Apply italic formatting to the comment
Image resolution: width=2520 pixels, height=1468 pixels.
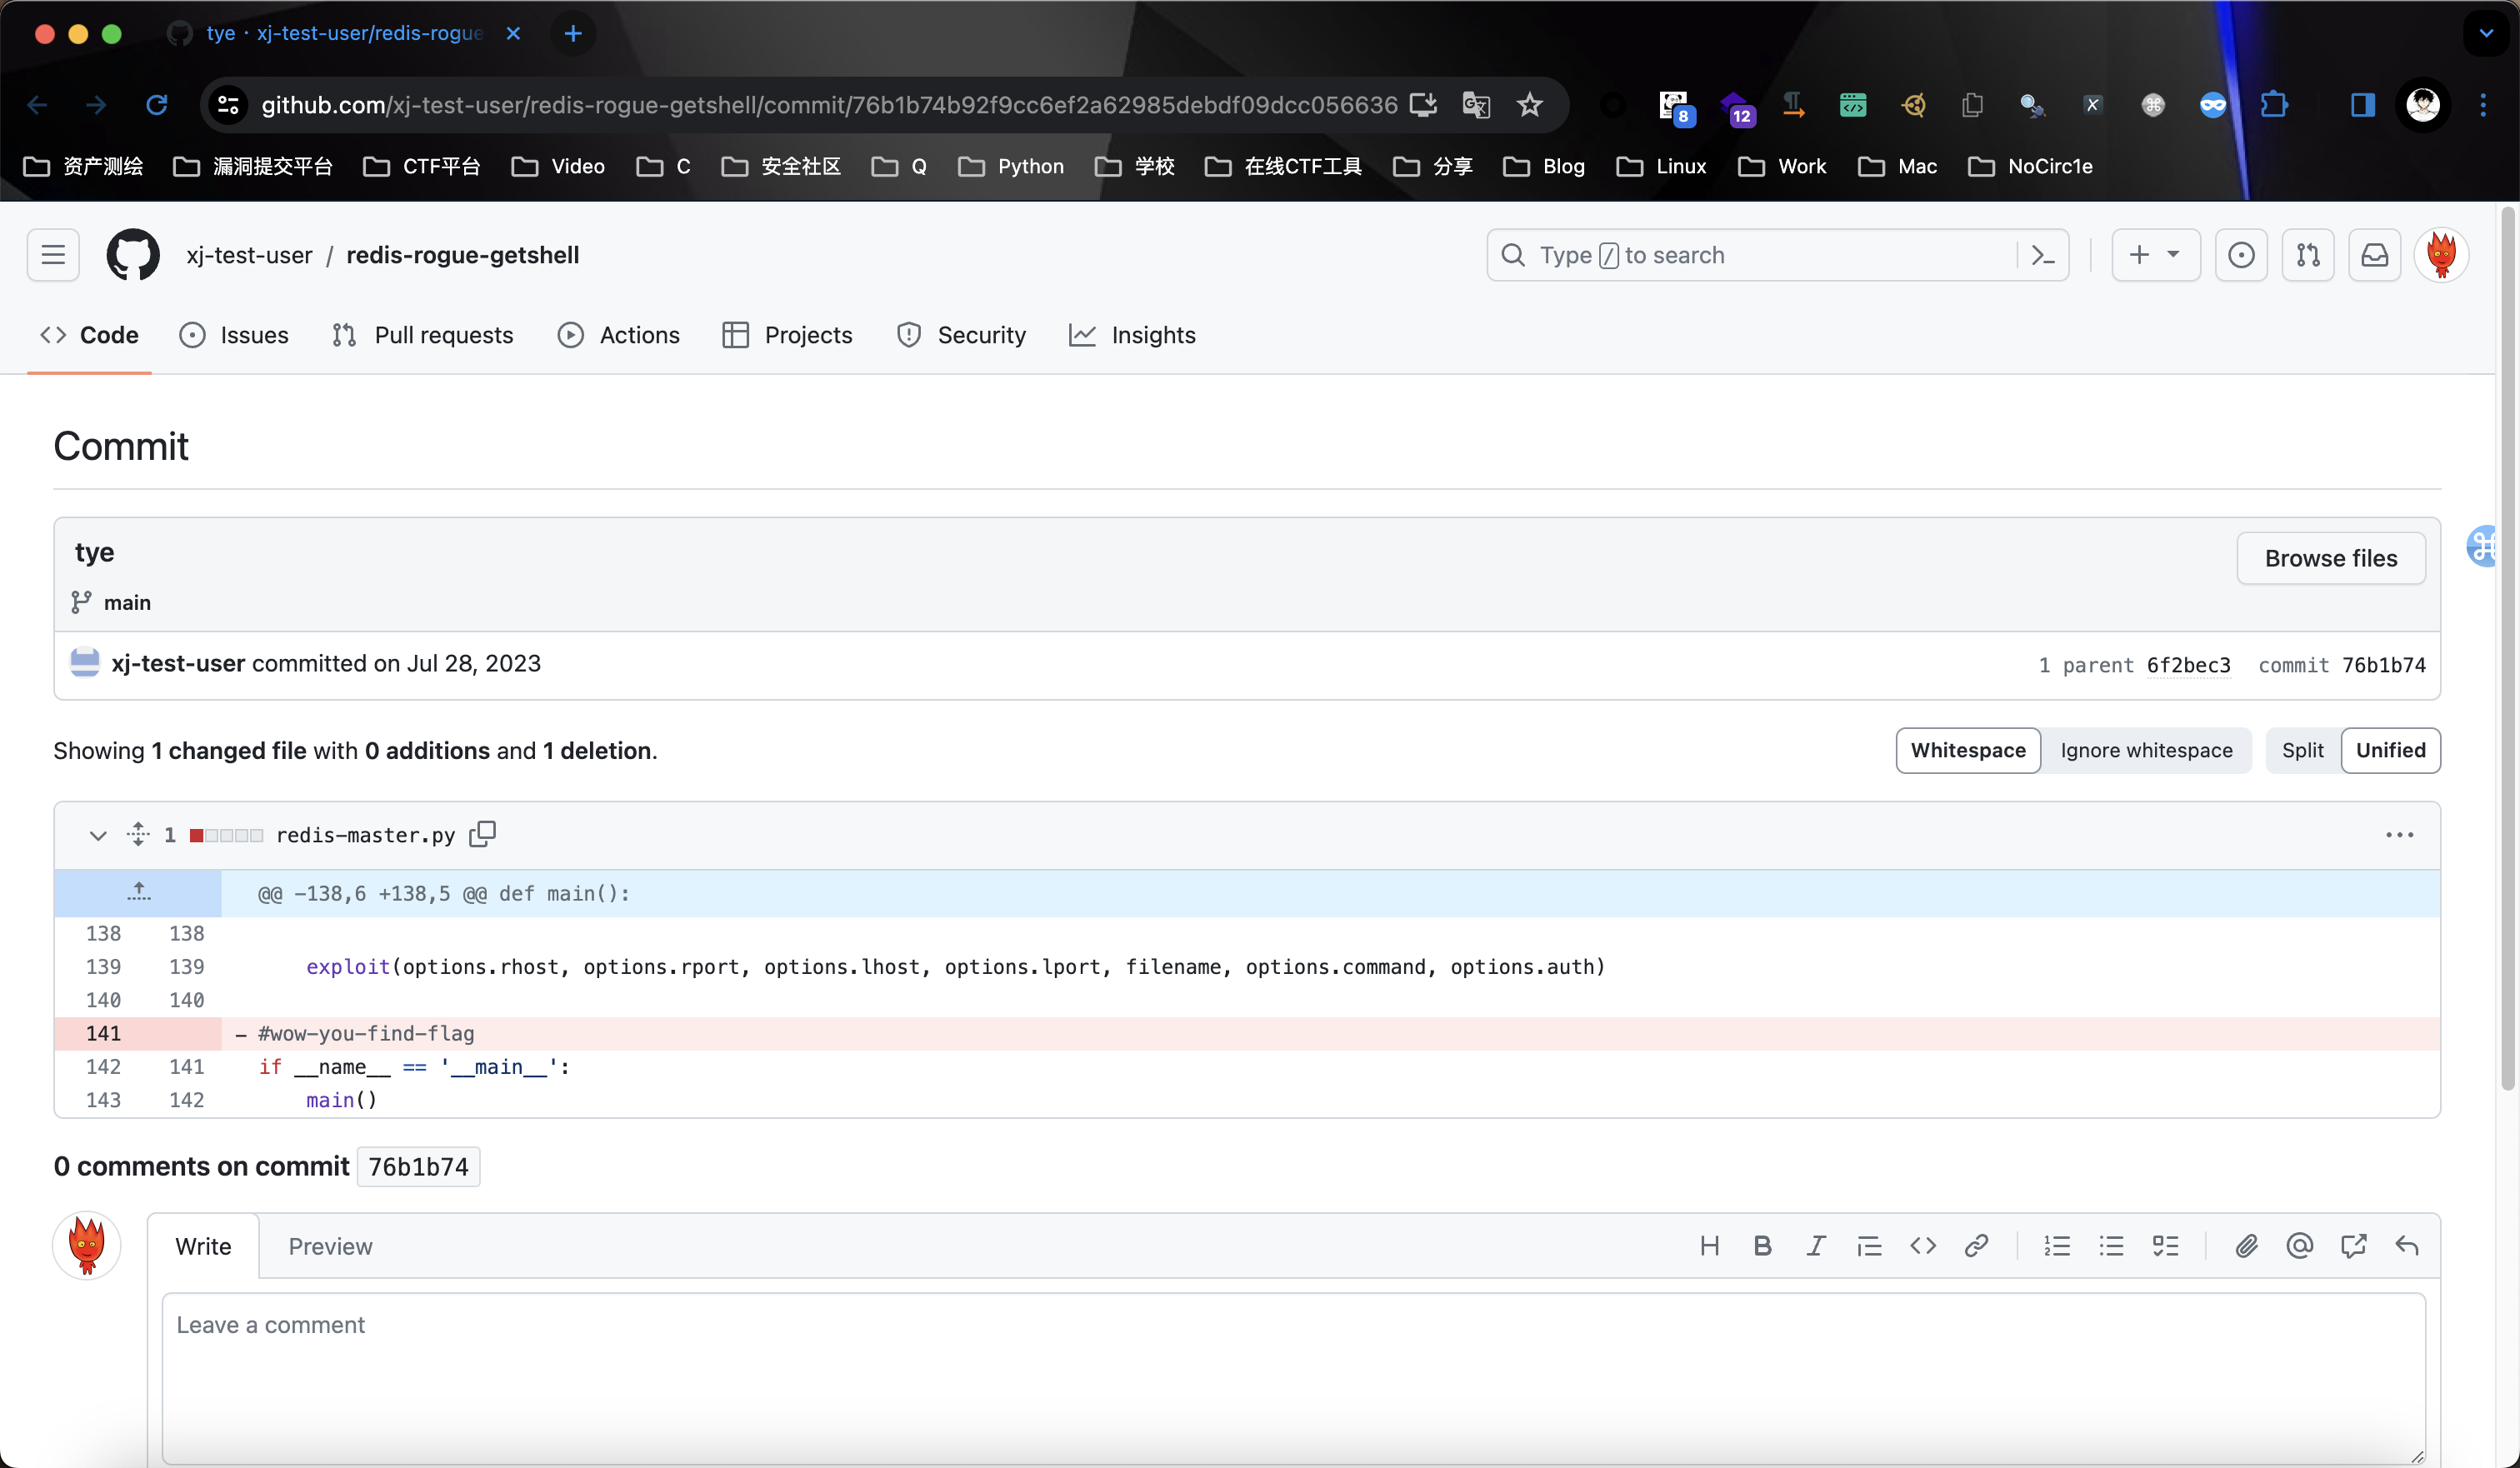click(x=1816, y=1246)
